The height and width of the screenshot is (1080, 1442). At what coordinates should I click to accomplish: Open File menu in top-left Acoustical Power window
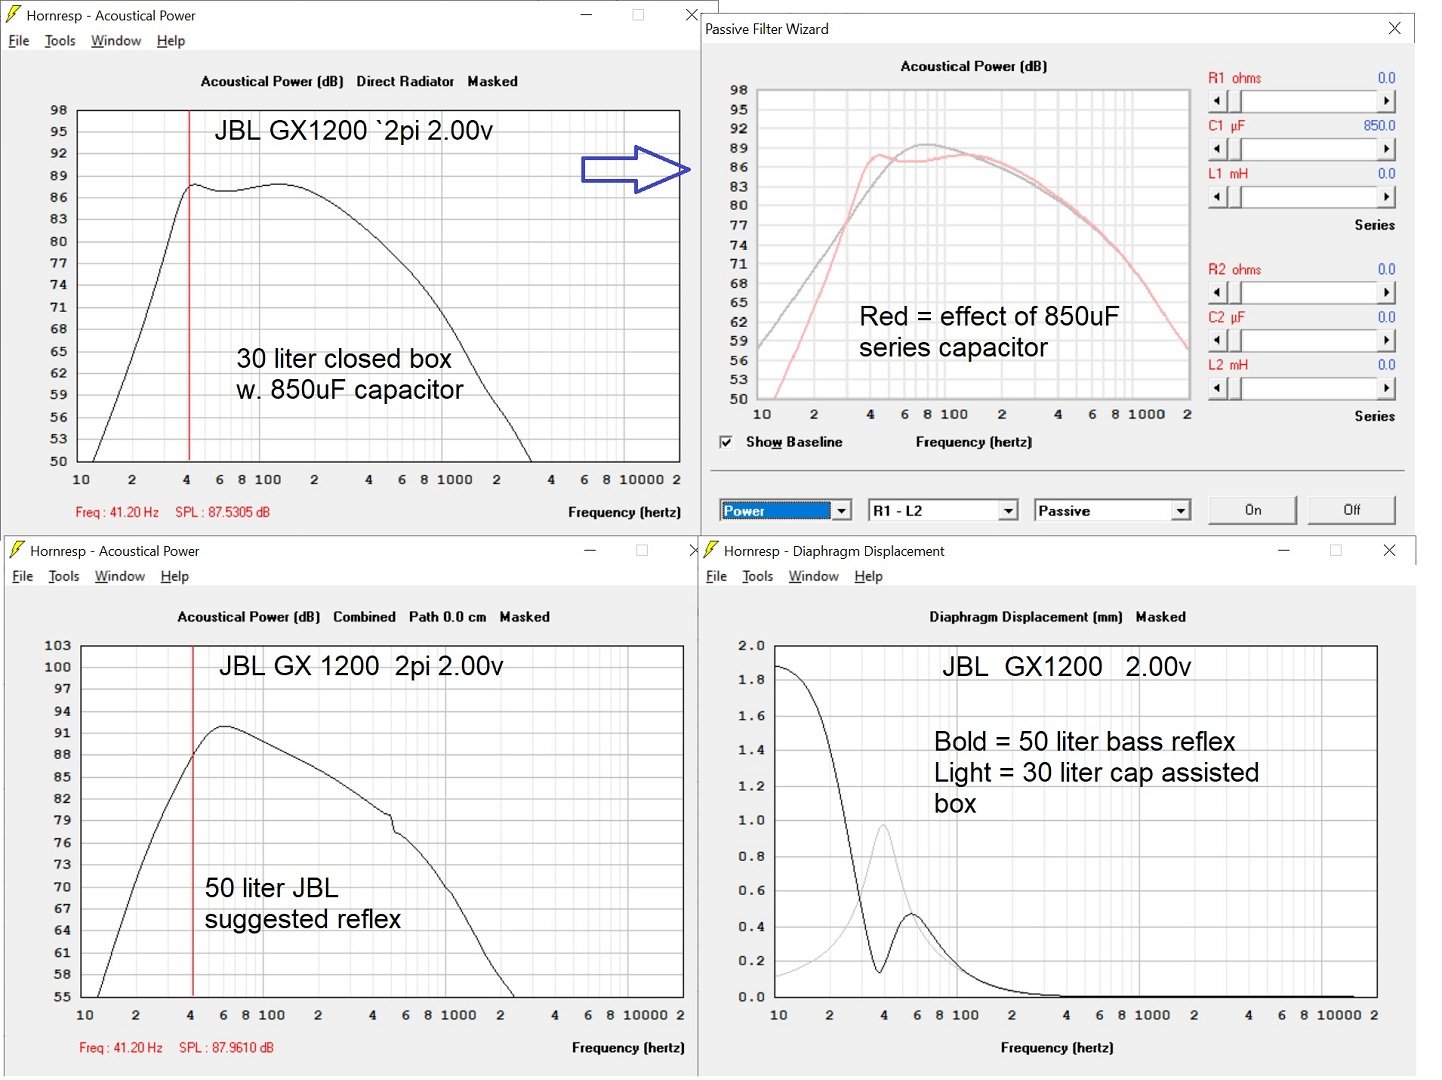coord(19,41)
